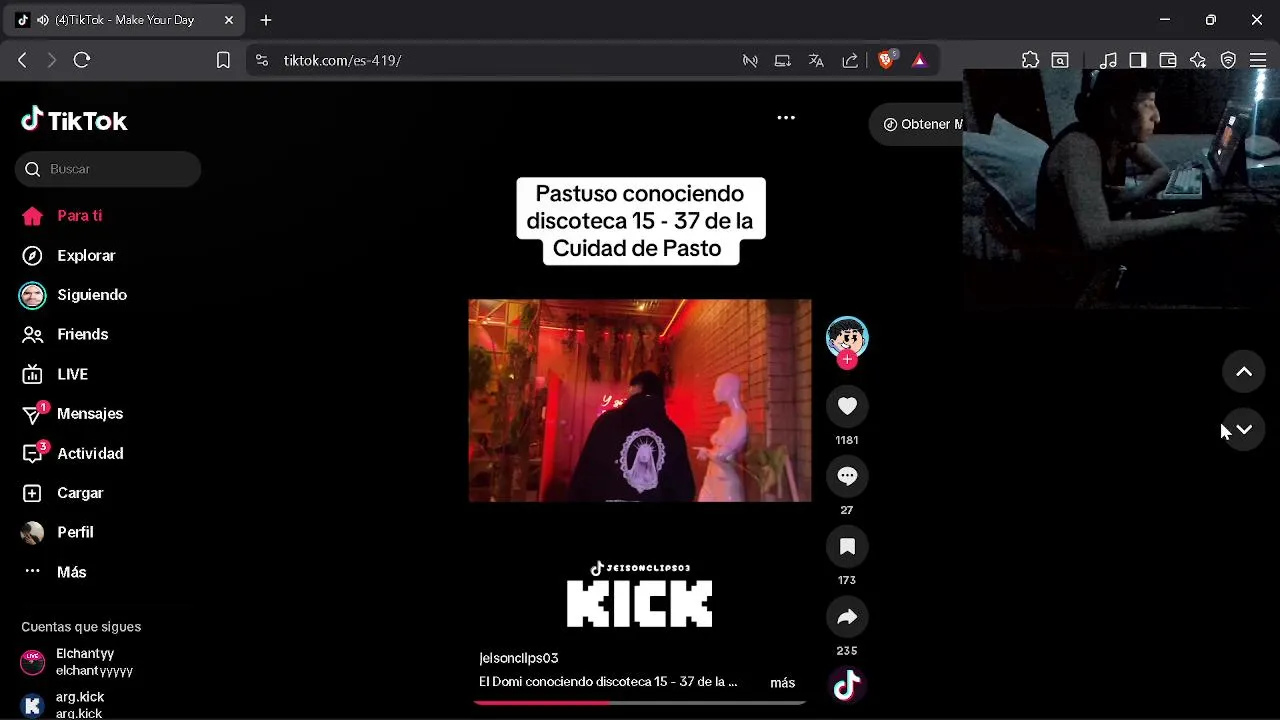Open the Brave Wallet icon
This screenshot has height=720, width=1280.
(1168, 60)
